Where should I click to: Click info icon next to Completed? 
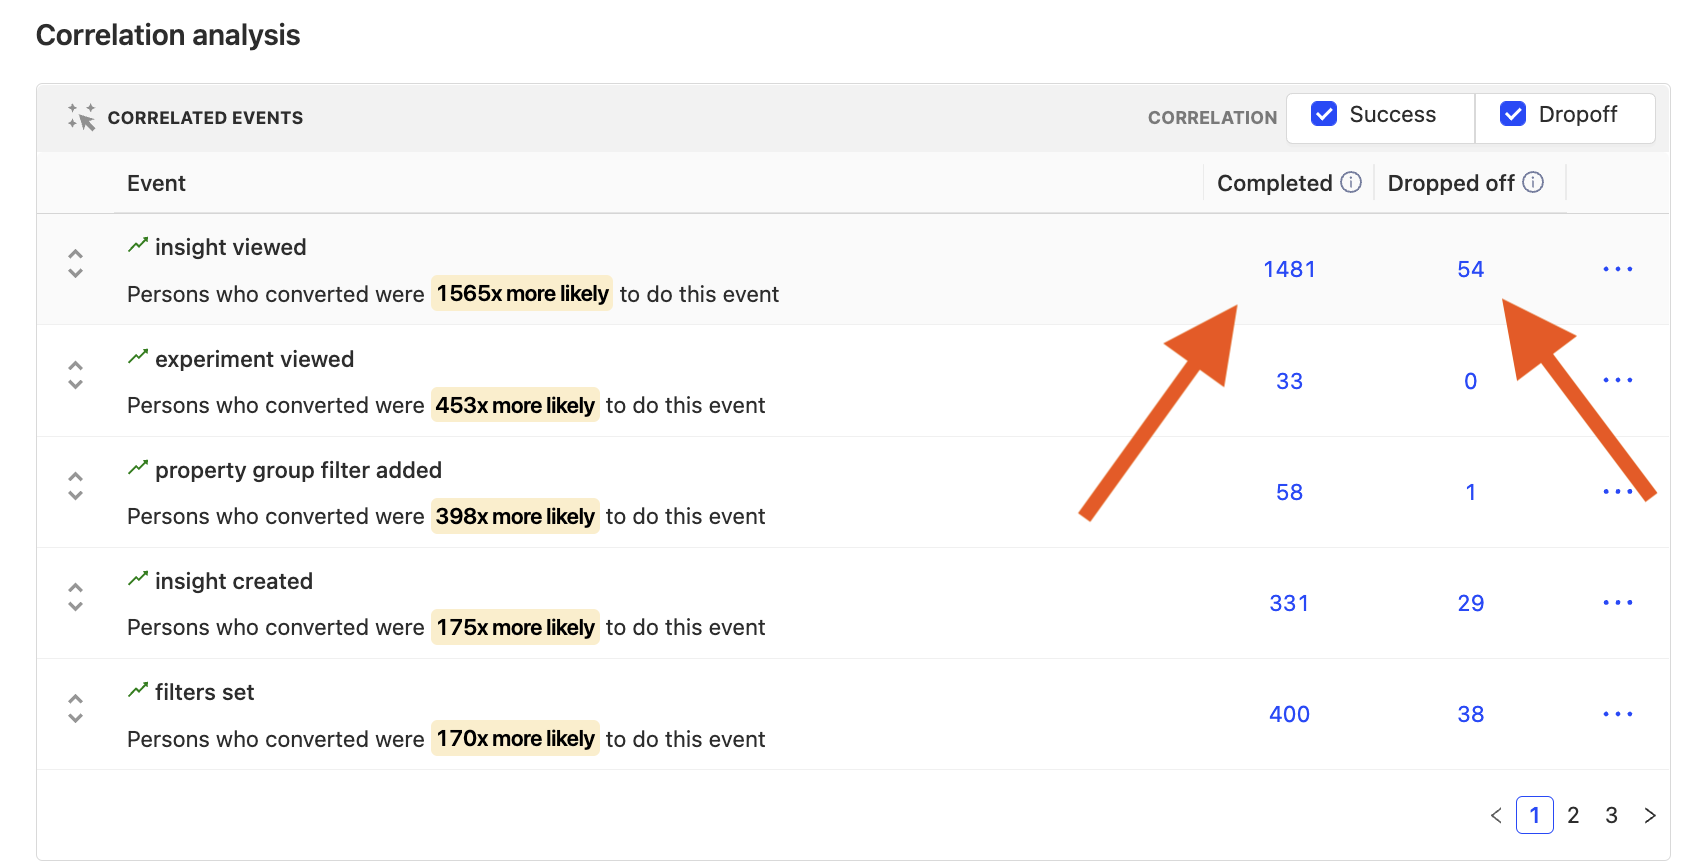(1351, 182)
